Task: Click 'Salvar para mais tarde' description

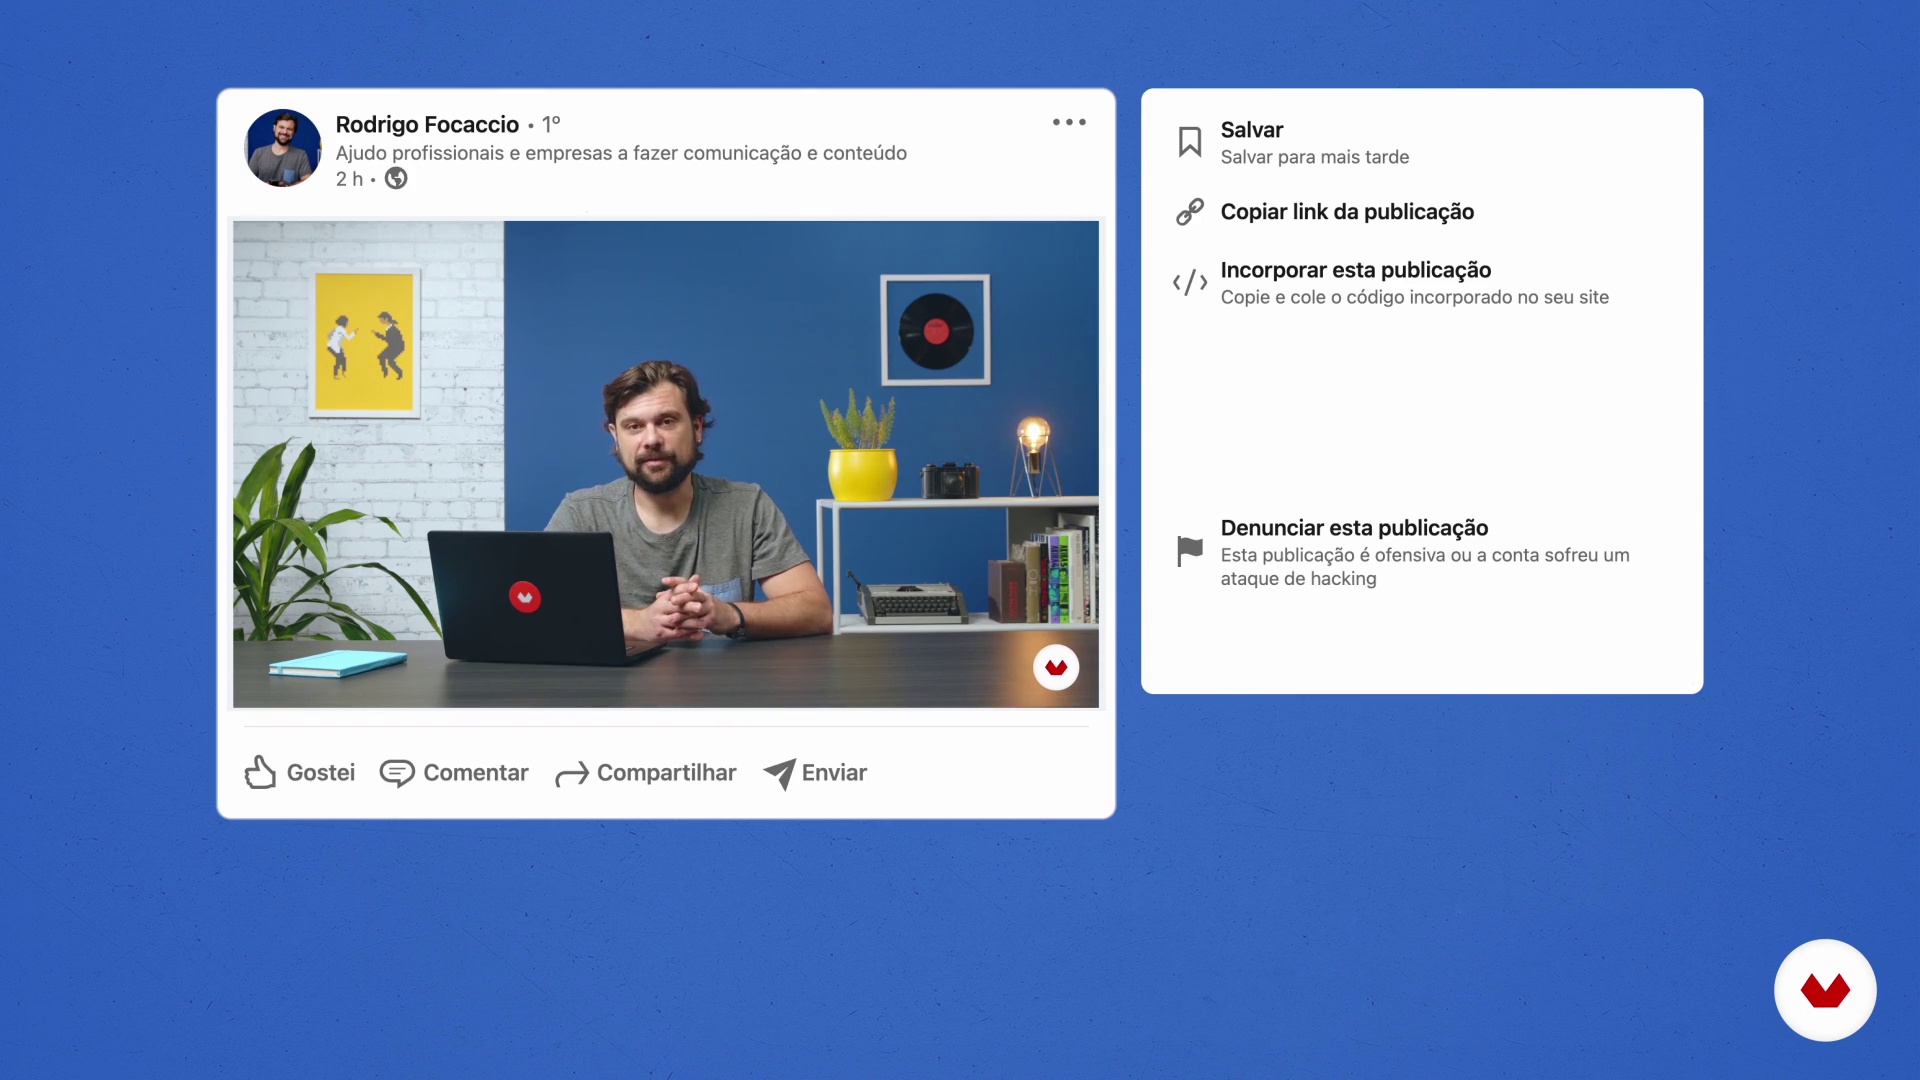Action: click(x=1315, y=157)
